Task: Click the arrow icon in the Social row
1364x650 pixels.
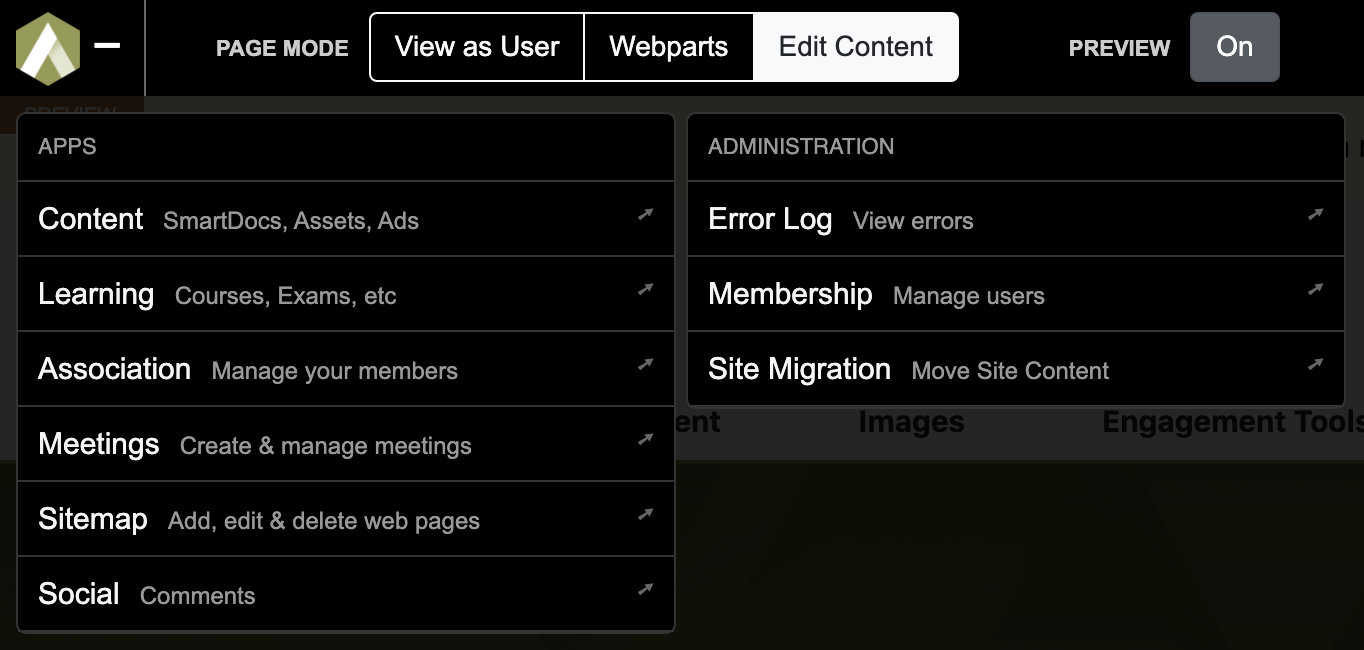Action: (x=645, y=589)
